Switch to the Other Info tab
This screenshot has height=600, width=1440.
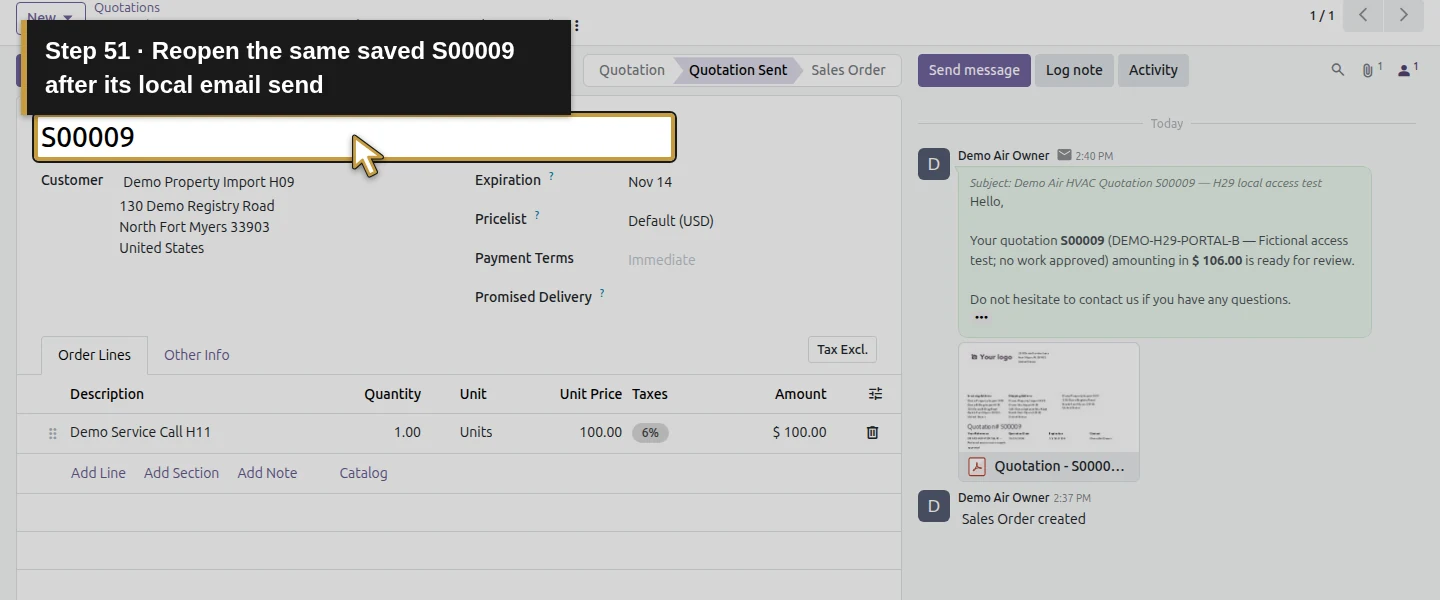(x=196, y=355)
